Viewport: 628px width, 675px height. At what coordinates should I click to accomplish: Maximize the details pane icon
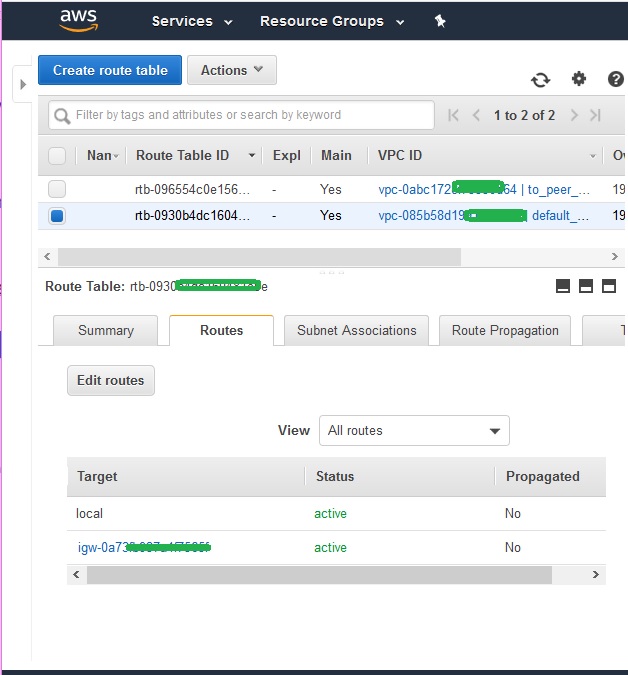coord(609,286)
